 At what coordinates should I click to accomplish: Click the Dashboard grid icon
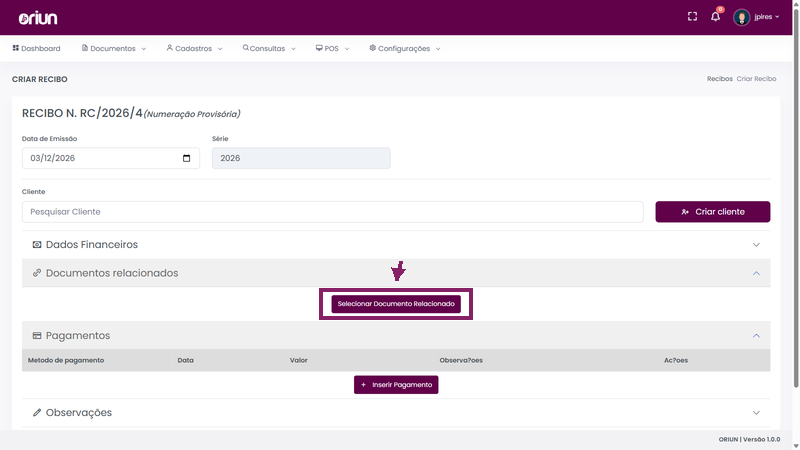[x=15, y=48]
